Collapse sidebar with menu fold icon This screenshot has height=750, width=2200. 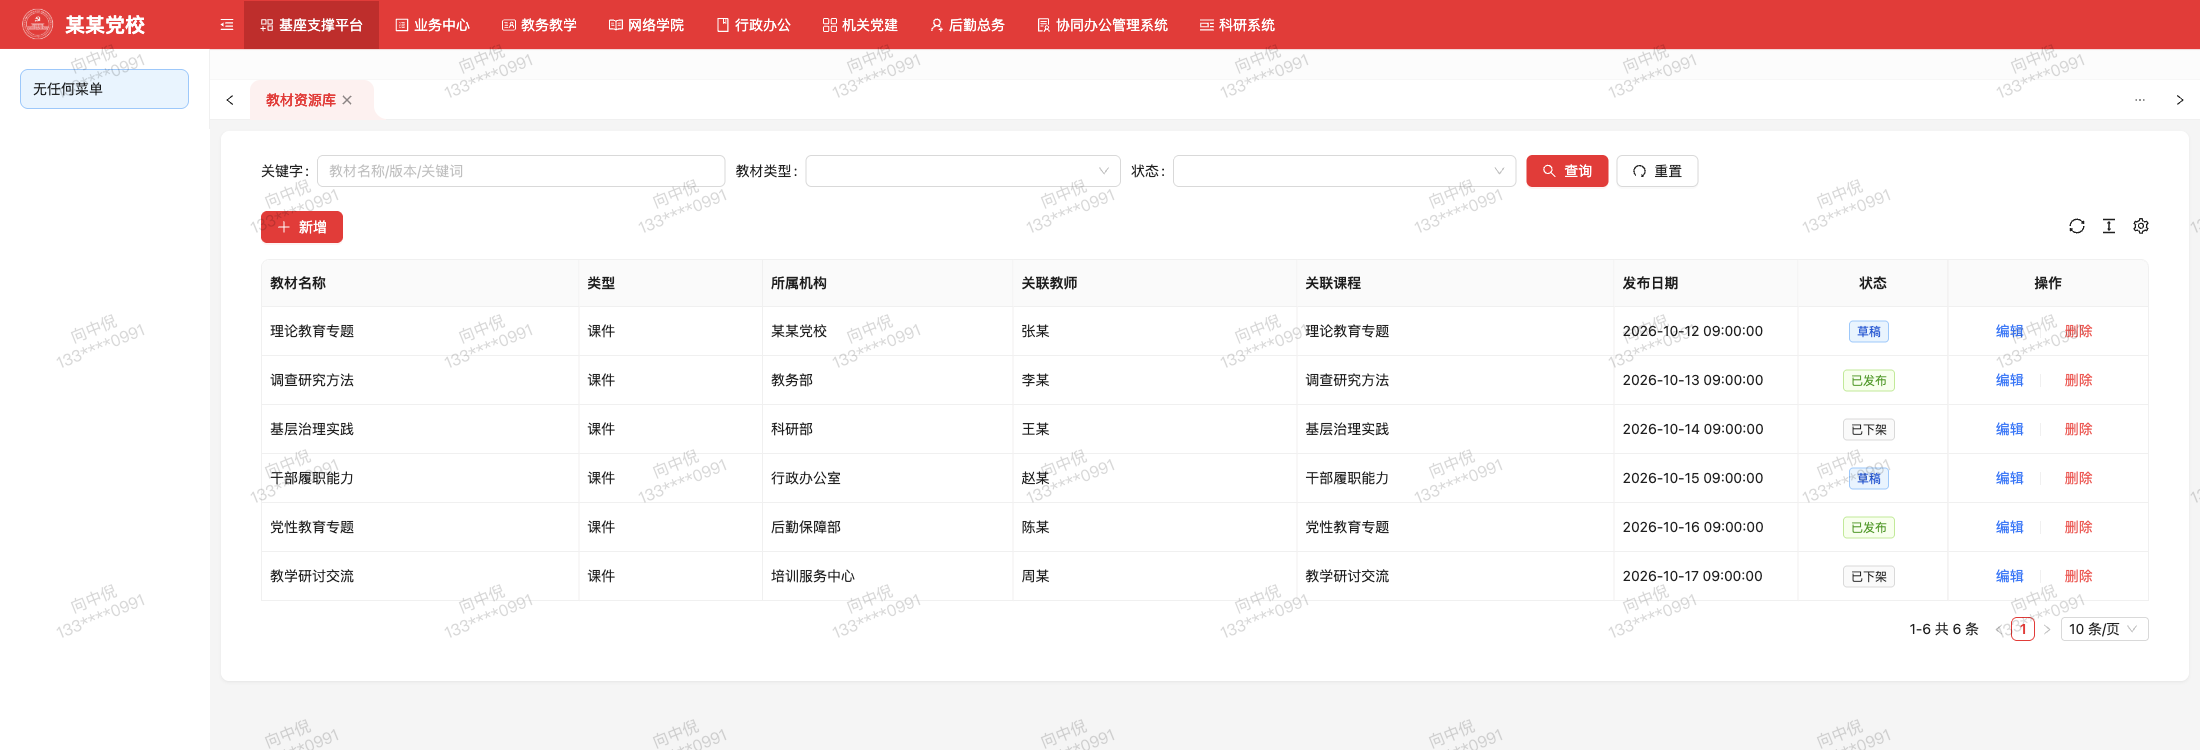[227, 25]
